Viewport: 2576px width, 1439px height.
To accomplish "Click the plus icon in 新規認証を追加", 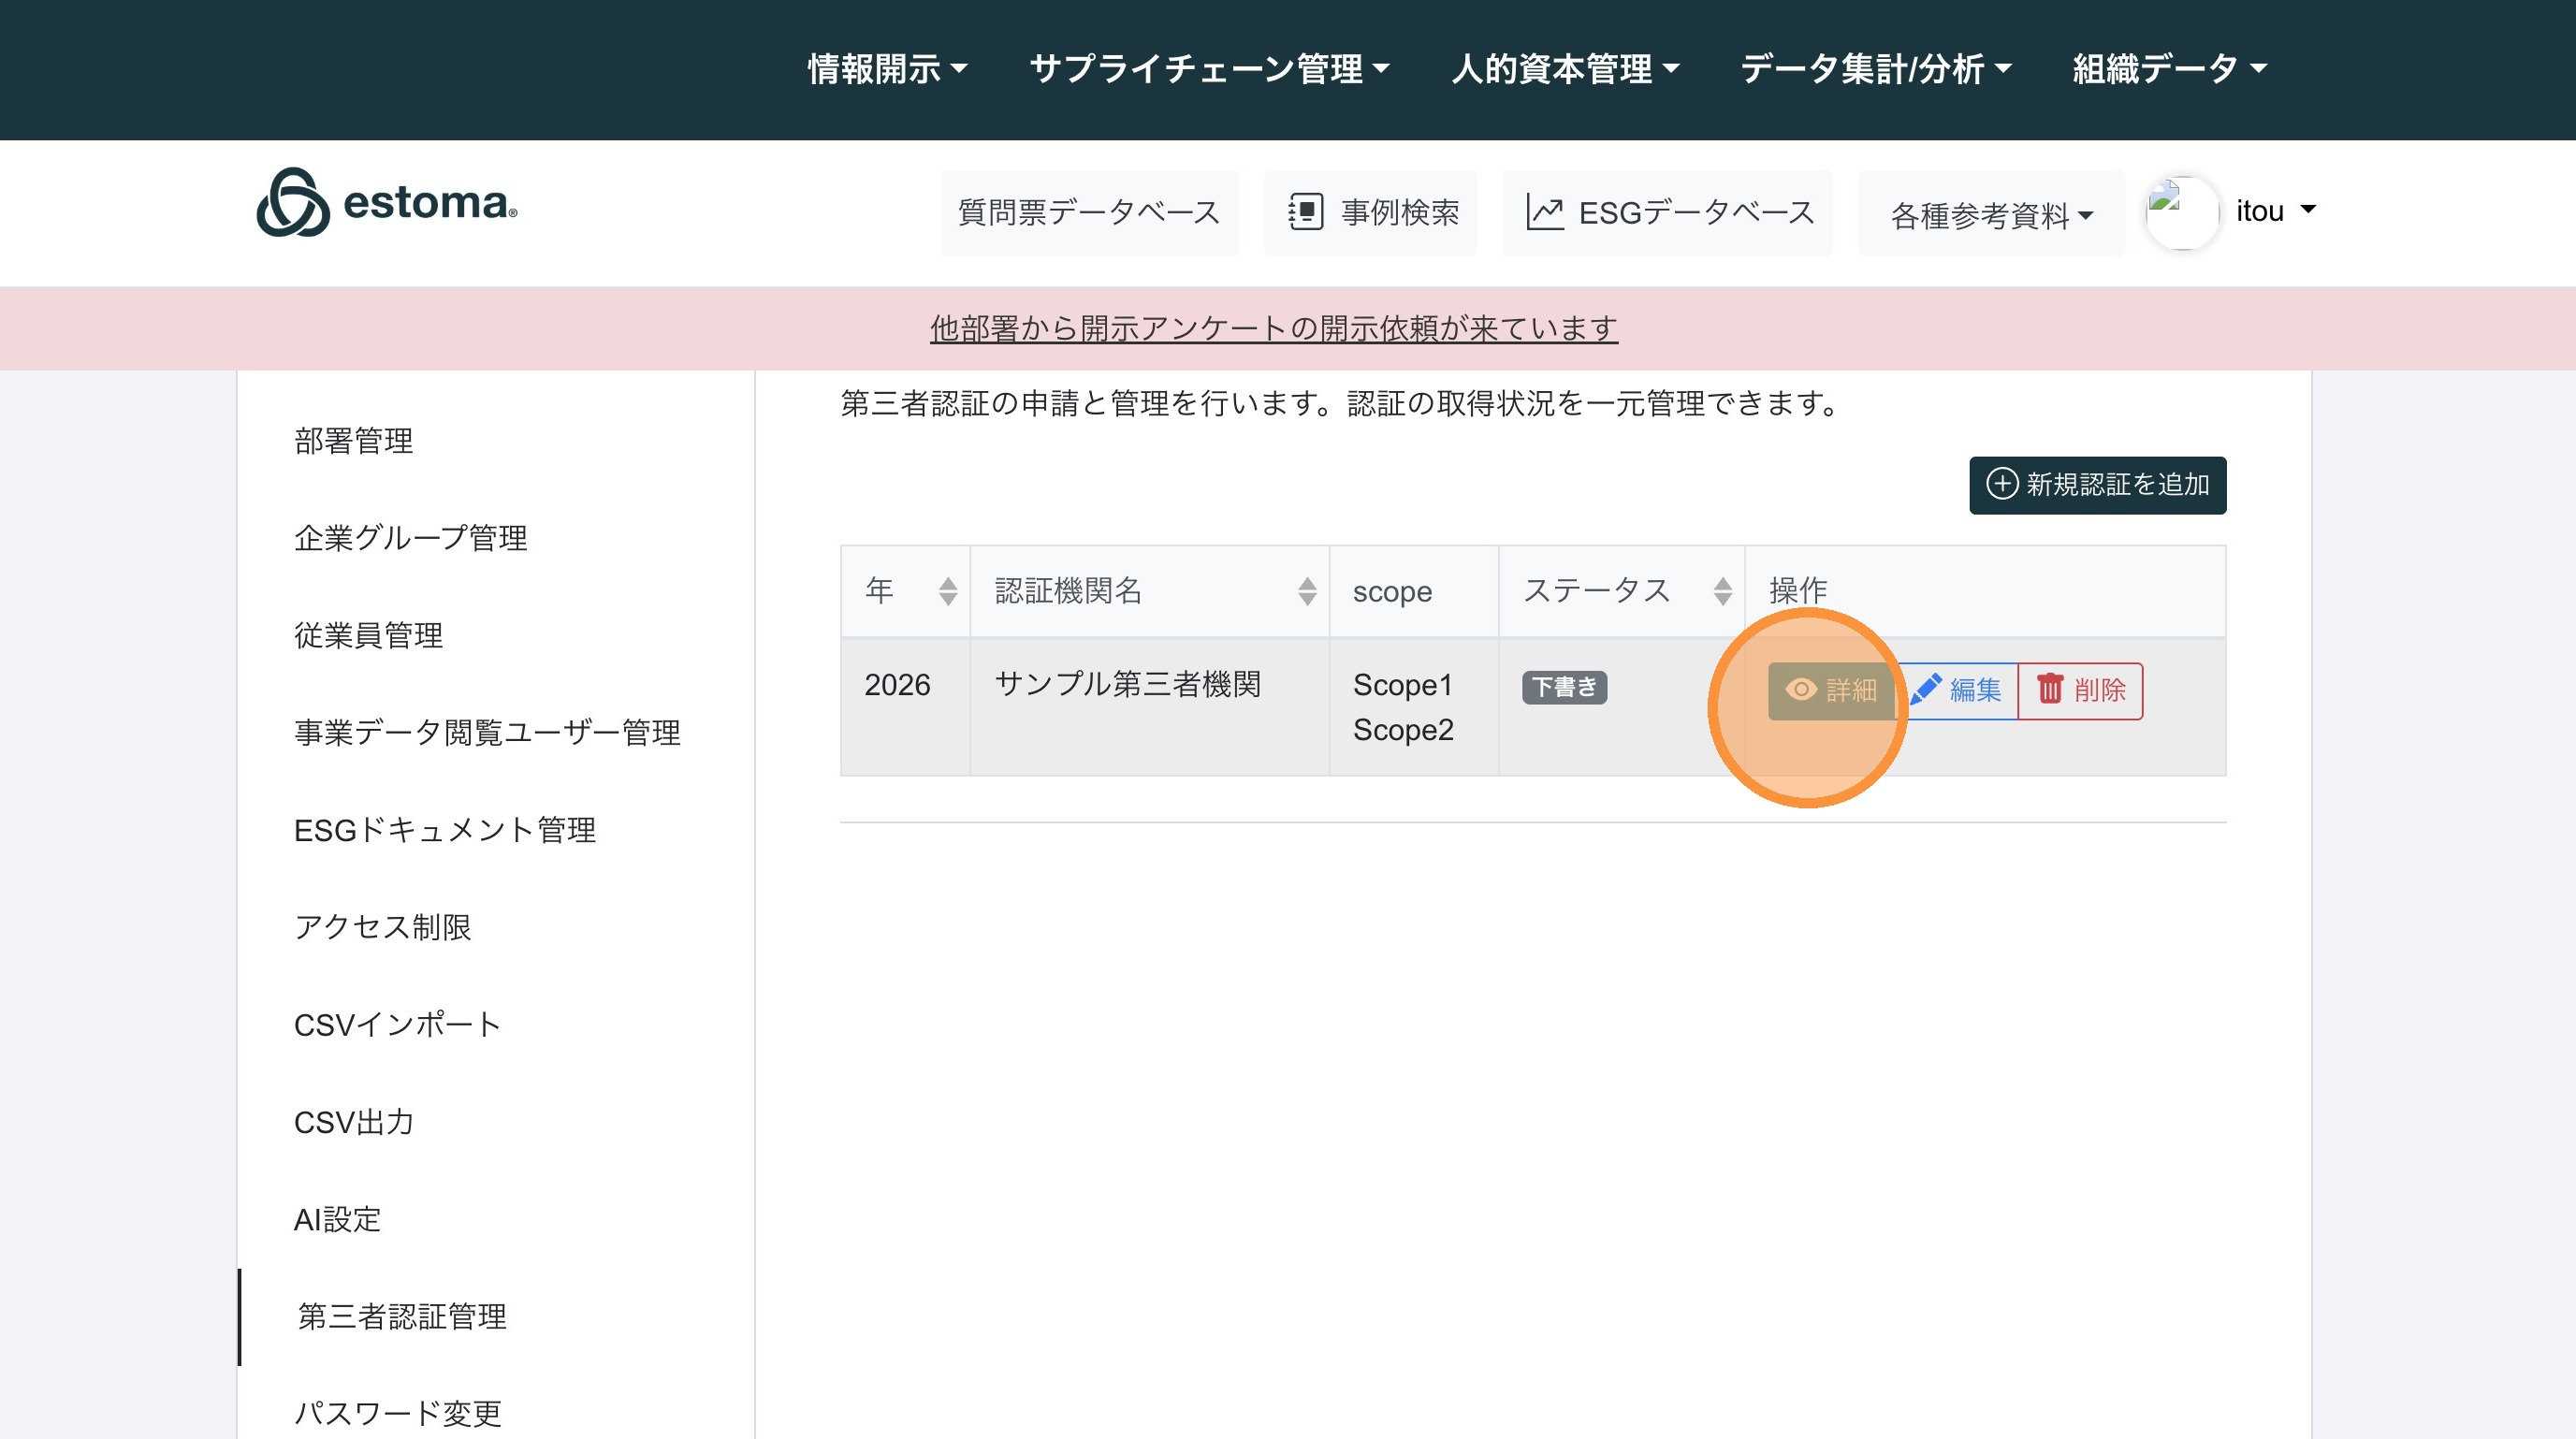I will tap(2002, 485).
